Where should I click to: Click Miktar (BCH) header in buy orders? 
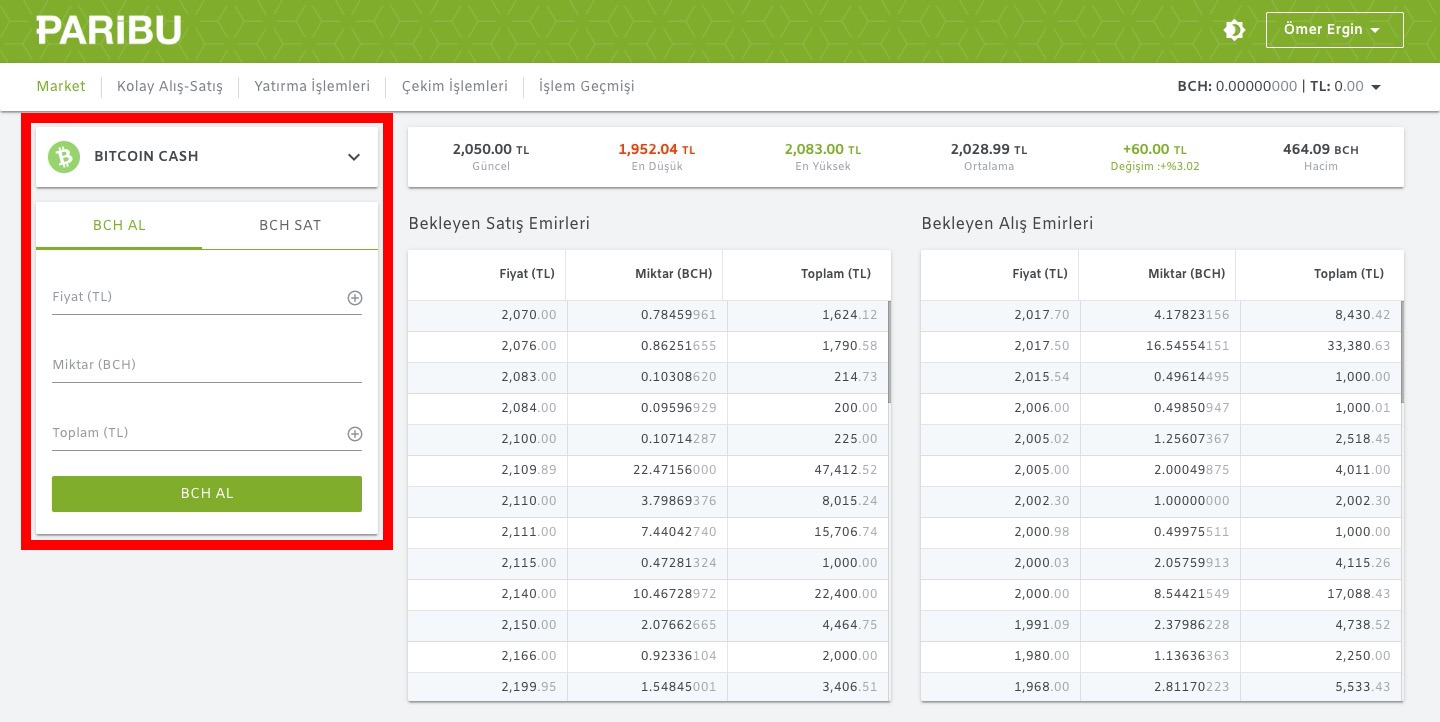point(1187,274)
